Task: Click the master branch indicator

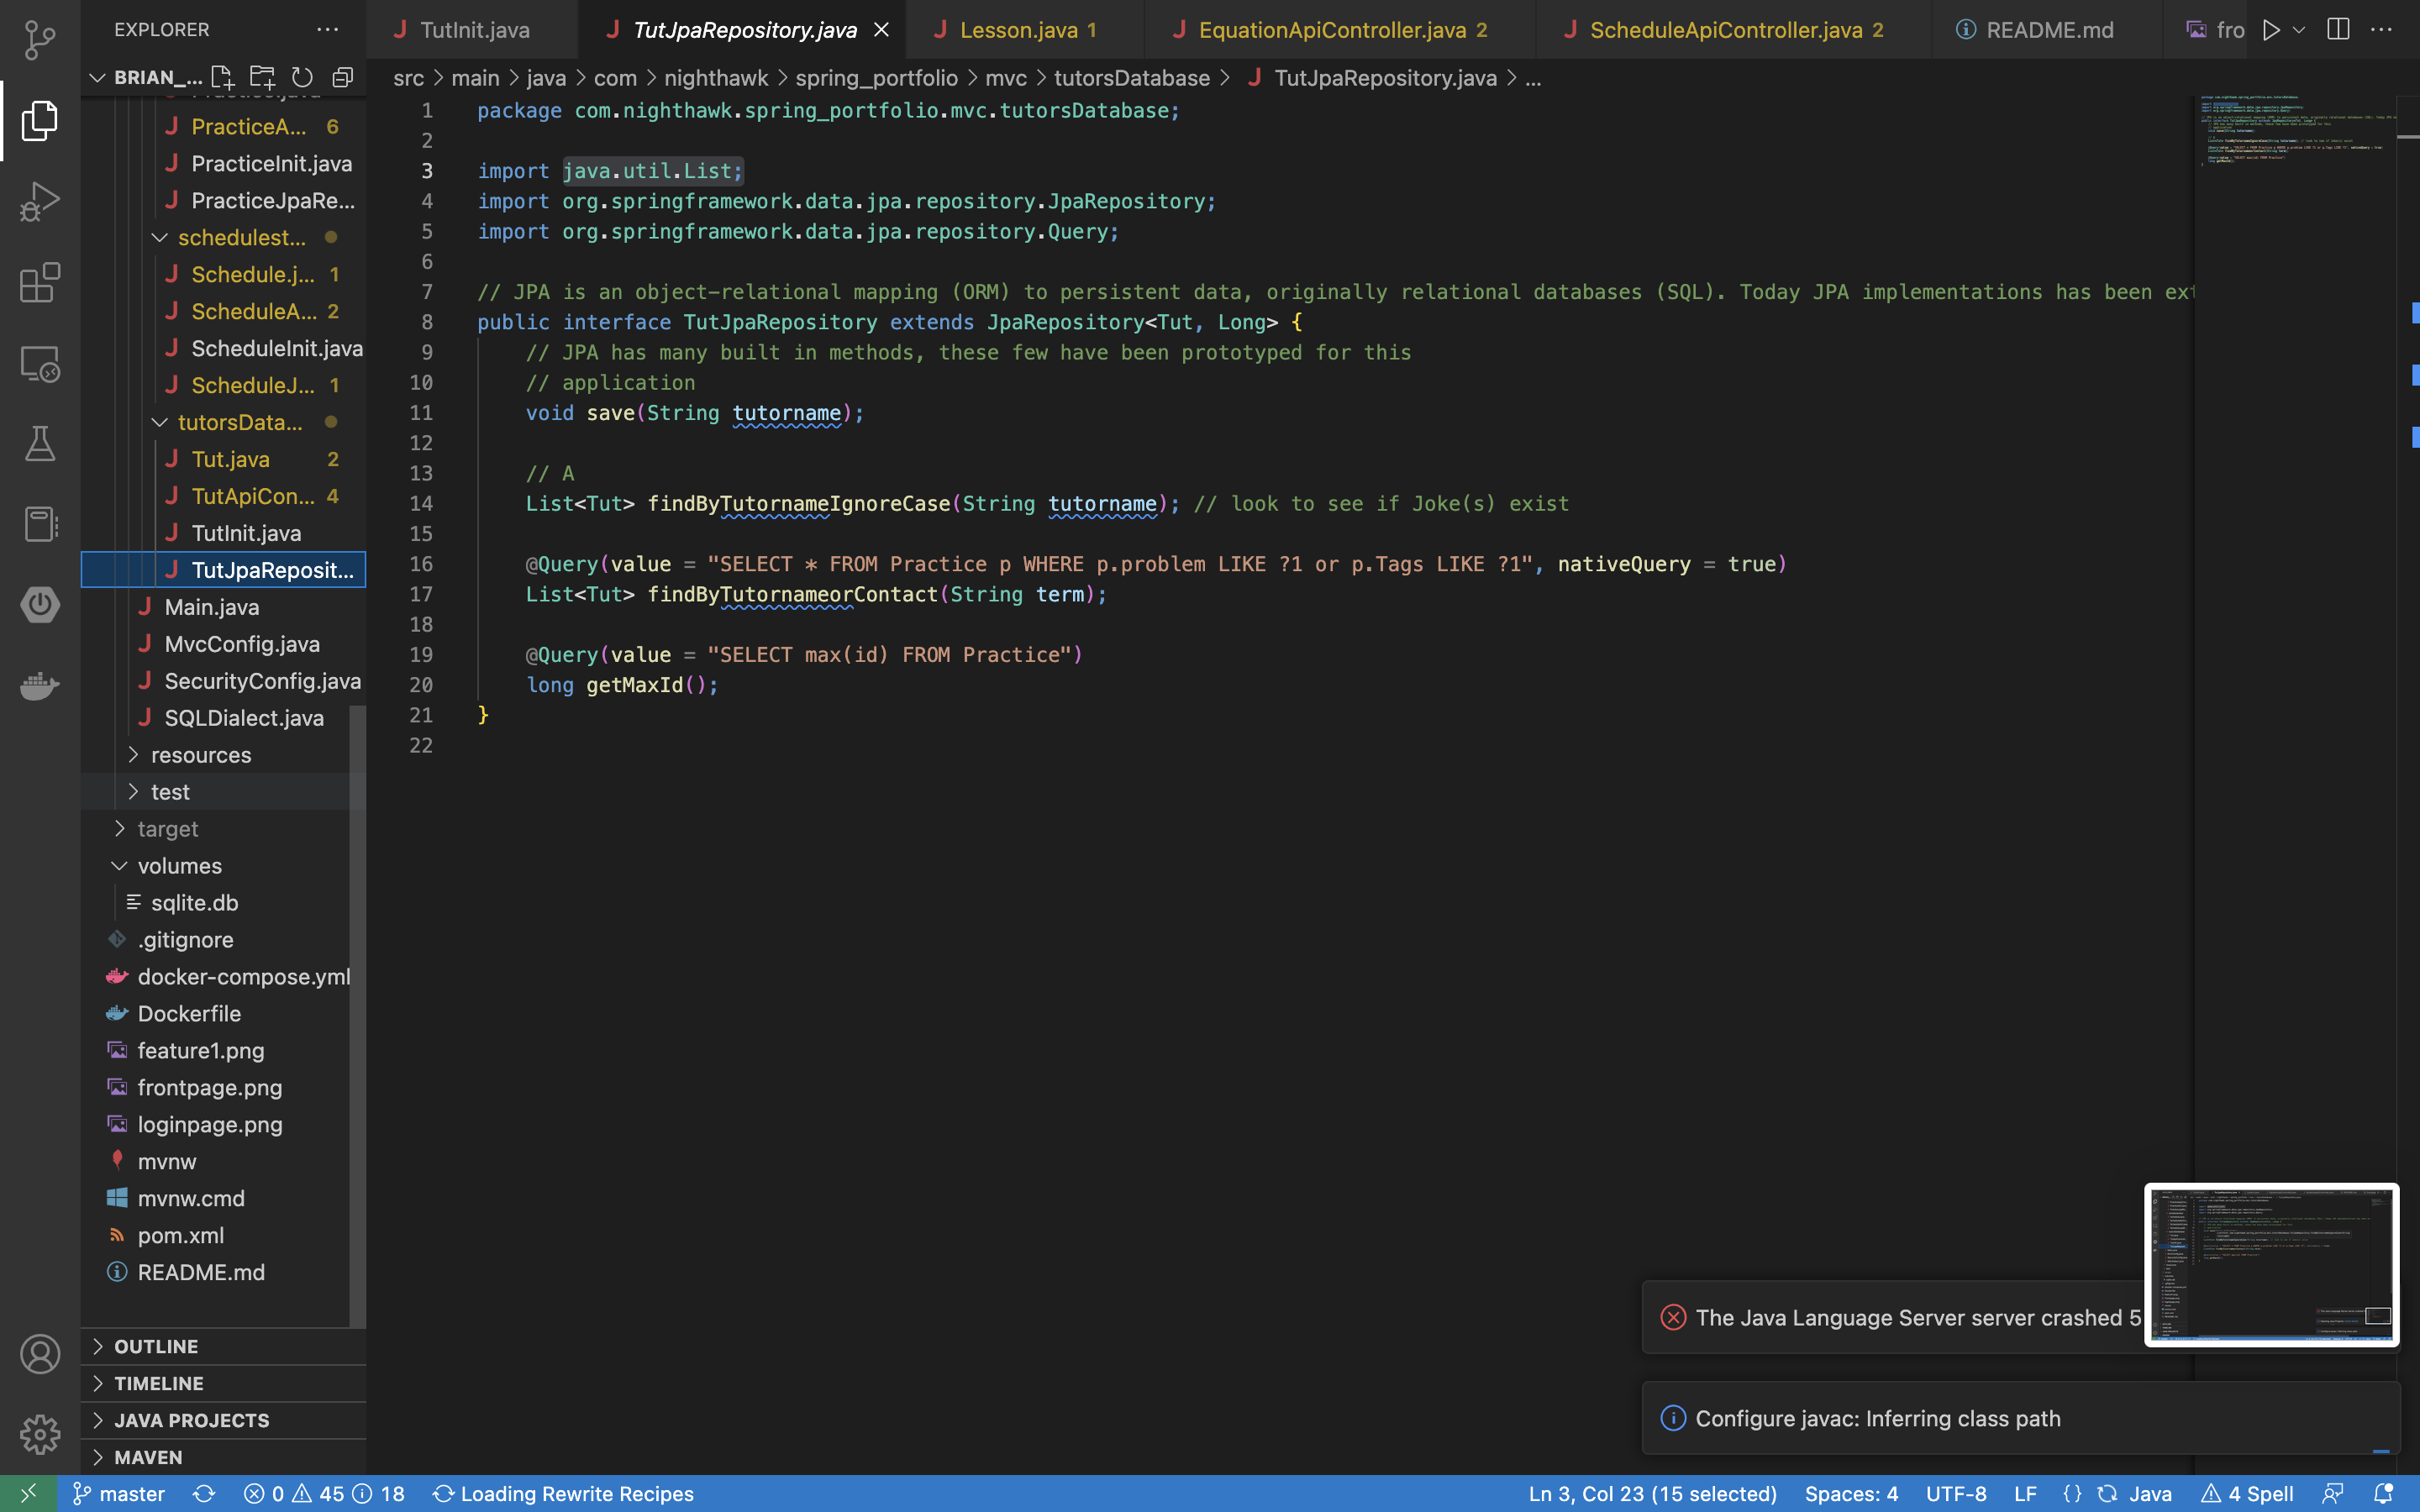Action: click(x=119, y=1493)
